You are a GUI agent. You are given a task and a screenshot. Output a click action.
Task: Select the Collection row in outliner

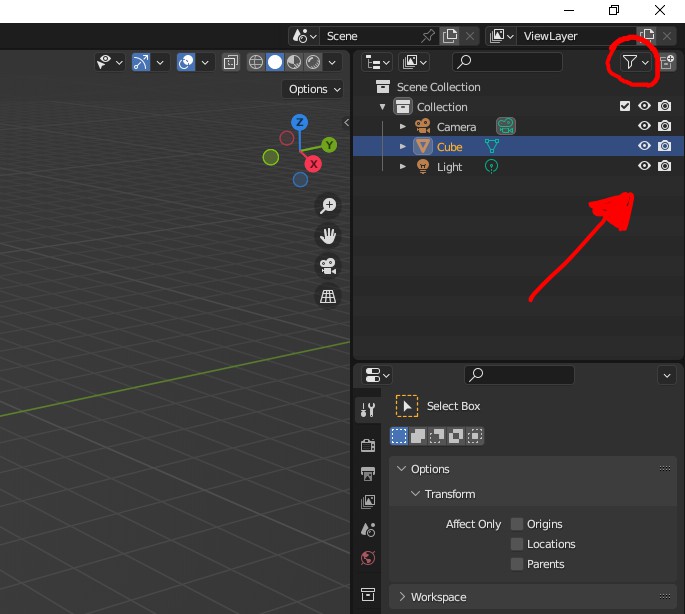coord(518,107)
